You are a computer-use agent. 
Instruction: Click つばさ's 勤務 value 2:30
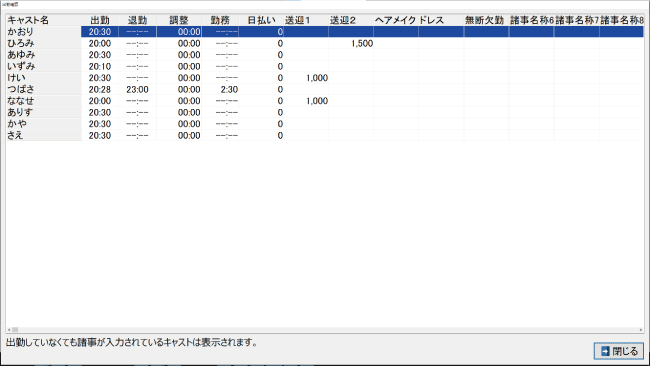[229, 90]
